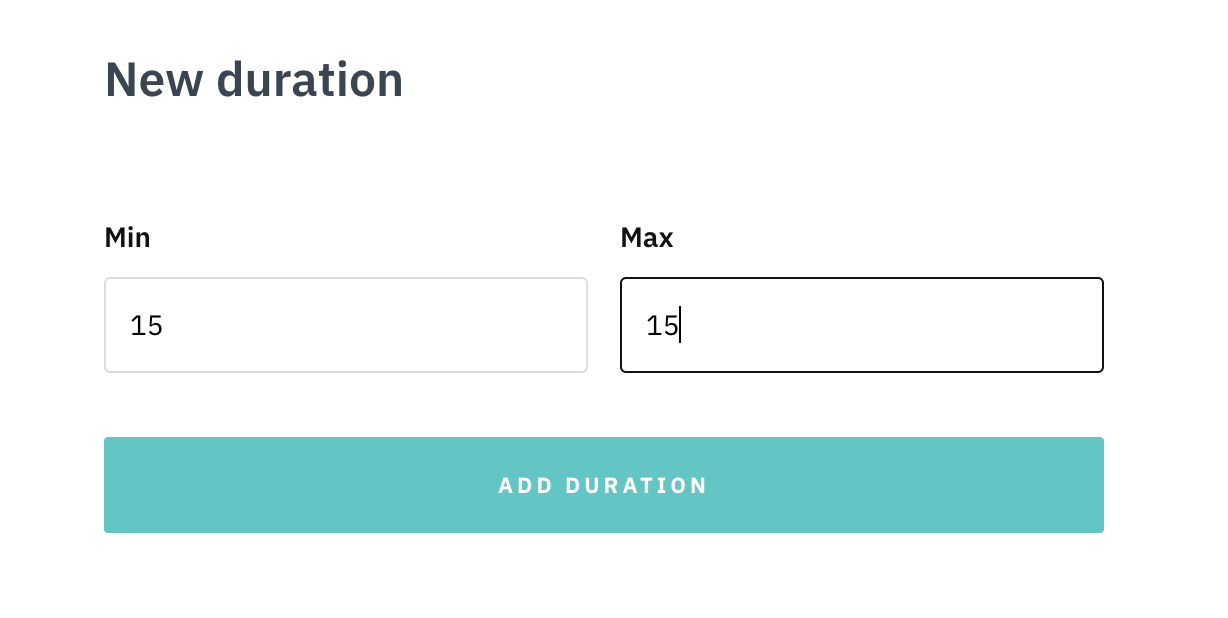Click the Max field label
1228x618 pixels.
pos(646,238)
